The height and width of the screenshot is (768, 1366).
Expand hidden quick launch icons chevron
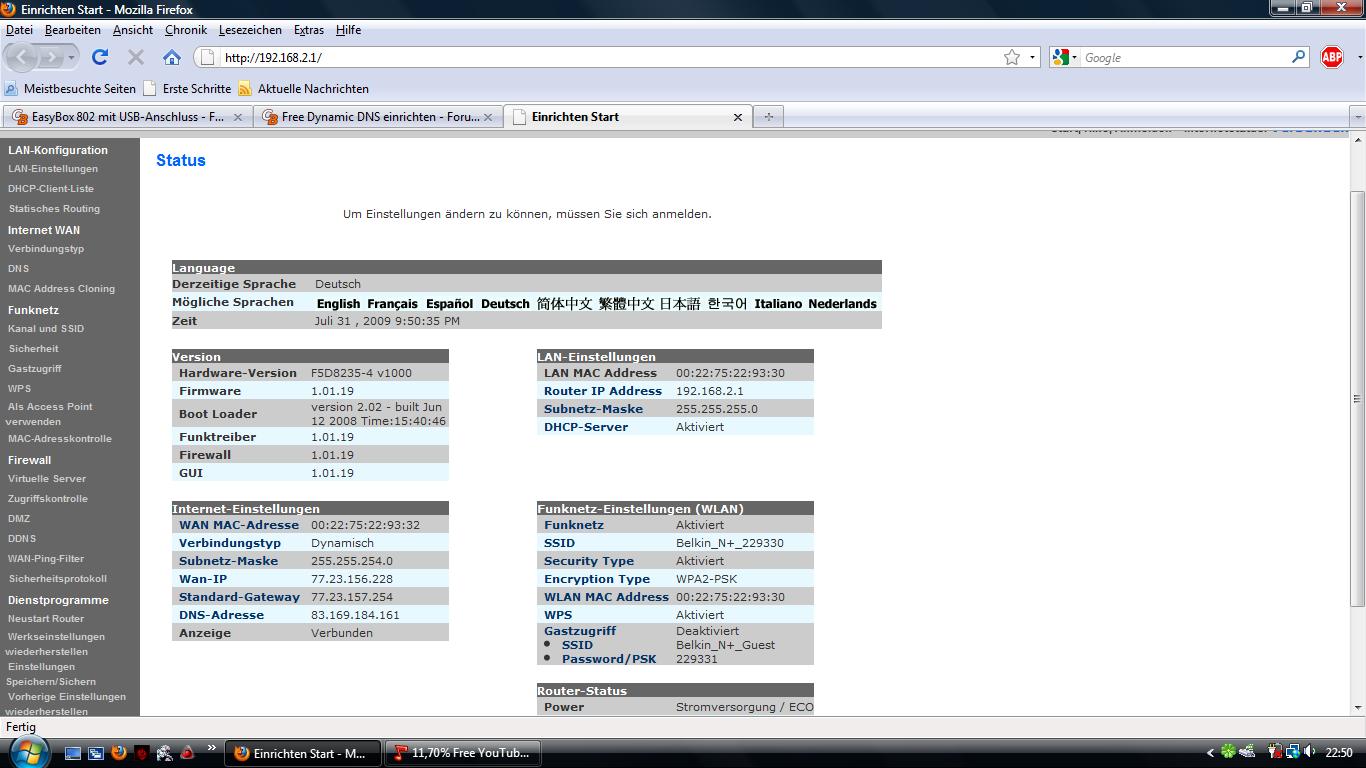coord(211,747)
